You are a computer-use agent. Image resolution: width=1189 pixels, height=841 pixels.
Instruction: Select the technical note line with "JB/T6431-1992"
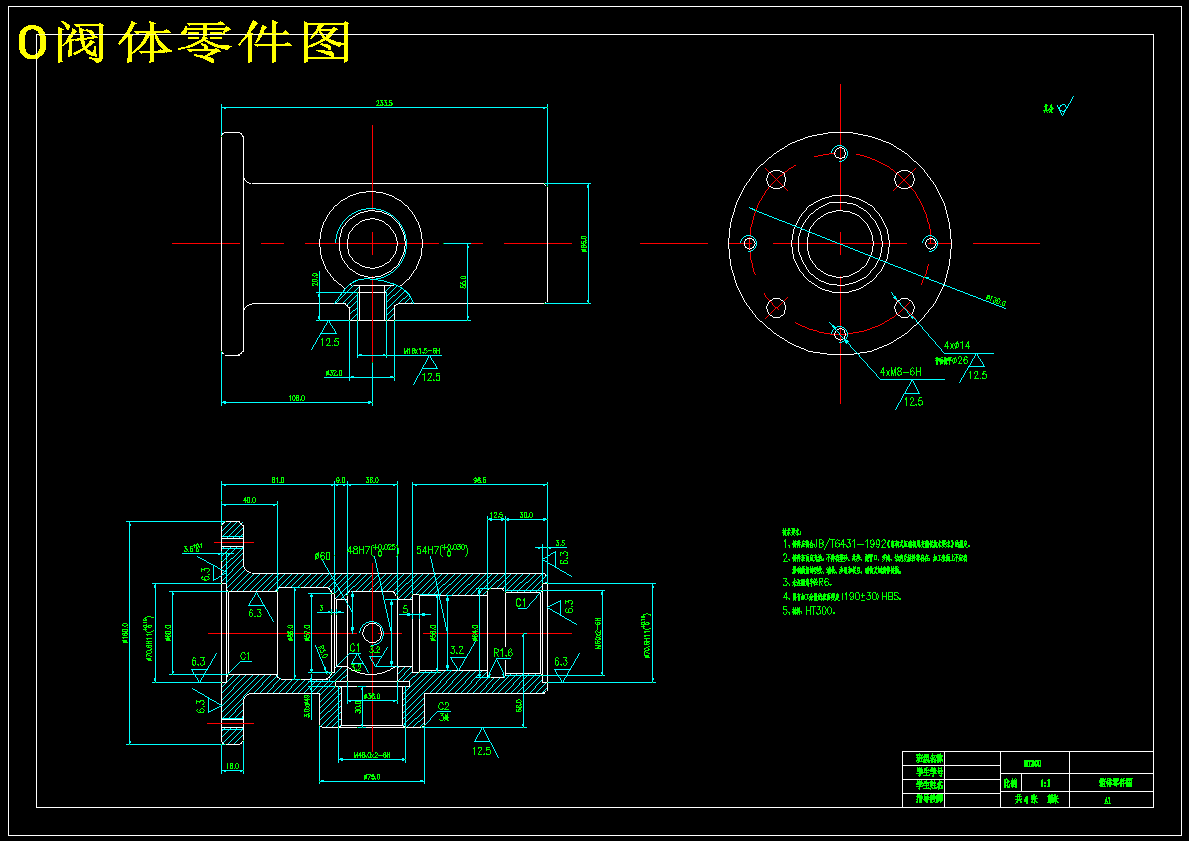877,544
